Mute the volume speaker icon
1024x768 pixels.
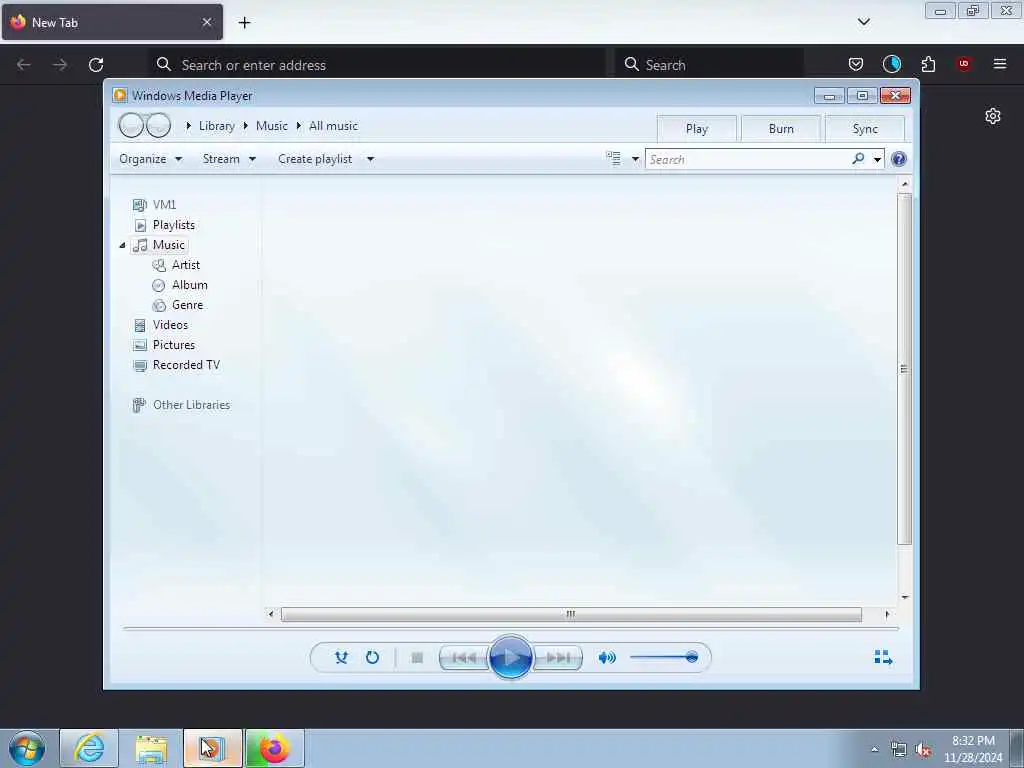[607, 658]
